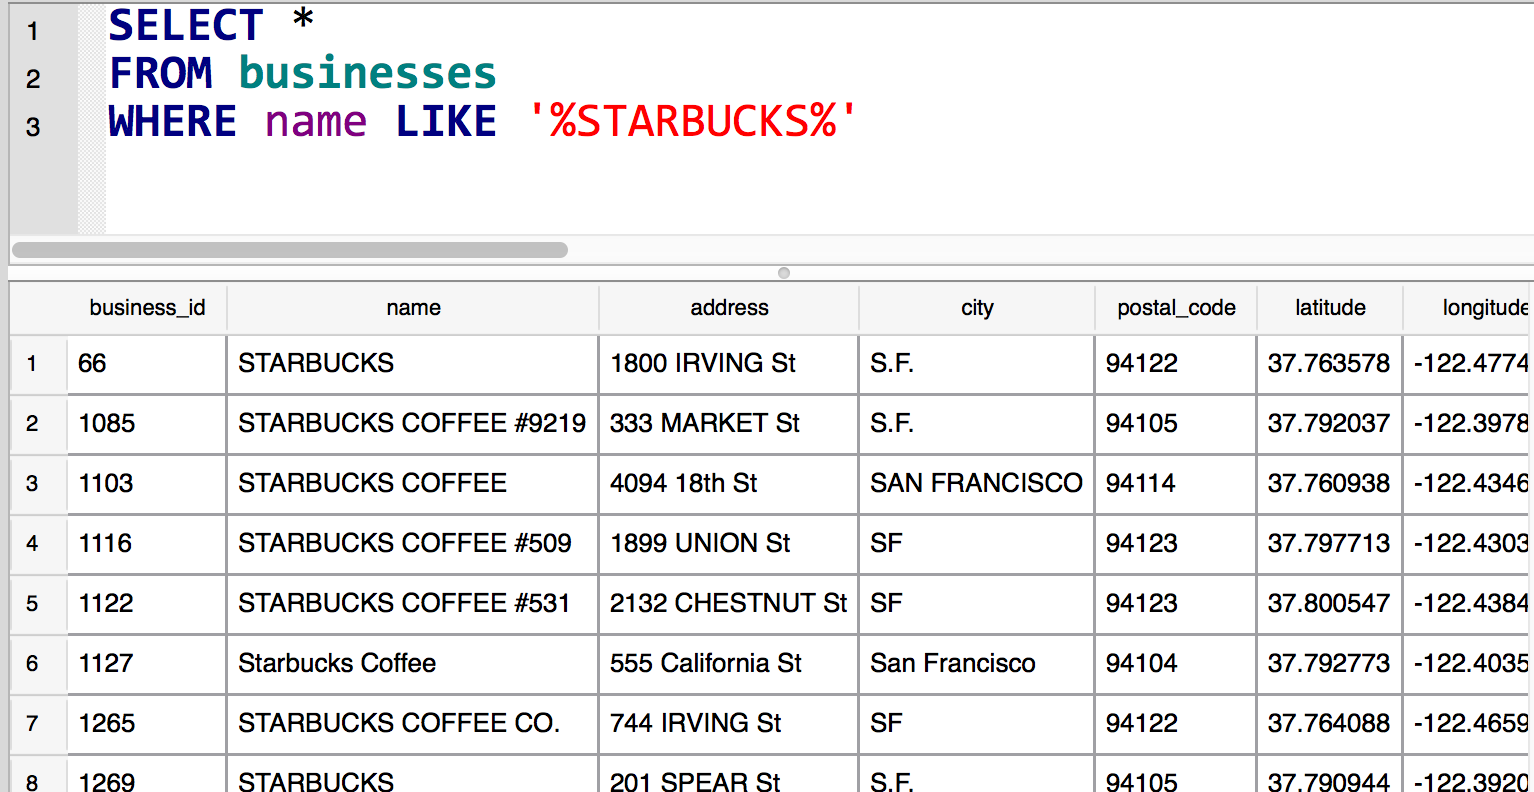Click name cell 'STARBUCKS COFFEE CO.'
Viewport: 1534px width, 792px height.
point(413,724)
